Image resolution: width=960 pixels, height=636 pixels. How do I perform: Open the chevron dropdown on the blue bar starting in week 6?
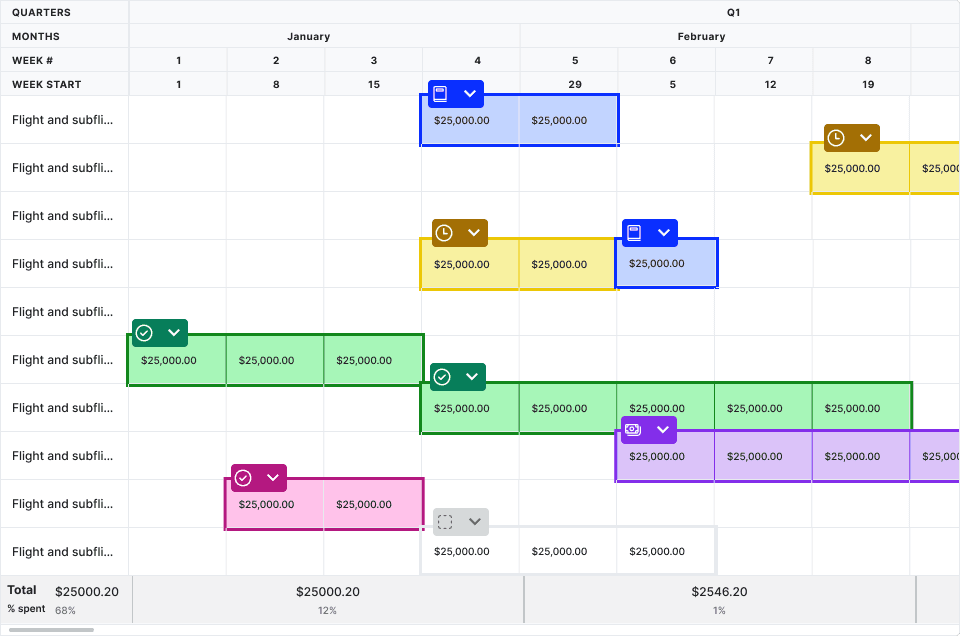pos(664,233)
